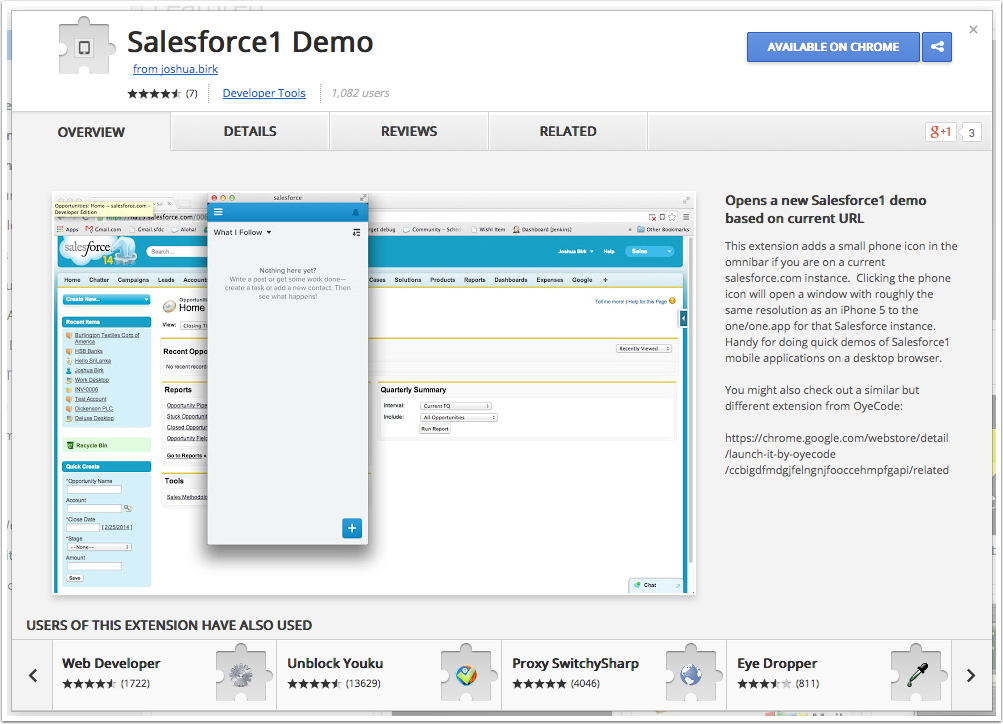Click the 'Users of this extension have also used' heading
Viewport: 1003px width, 724px height.
pos(169,625)
